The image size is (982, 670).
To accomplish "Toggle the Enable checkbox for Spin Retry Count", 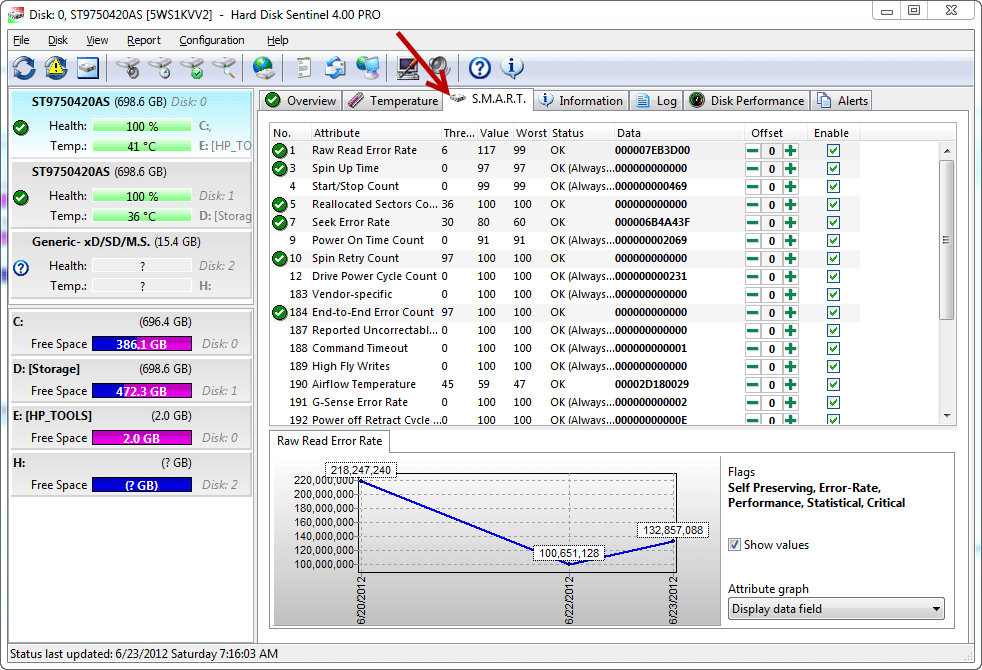I will click(833, 259).
